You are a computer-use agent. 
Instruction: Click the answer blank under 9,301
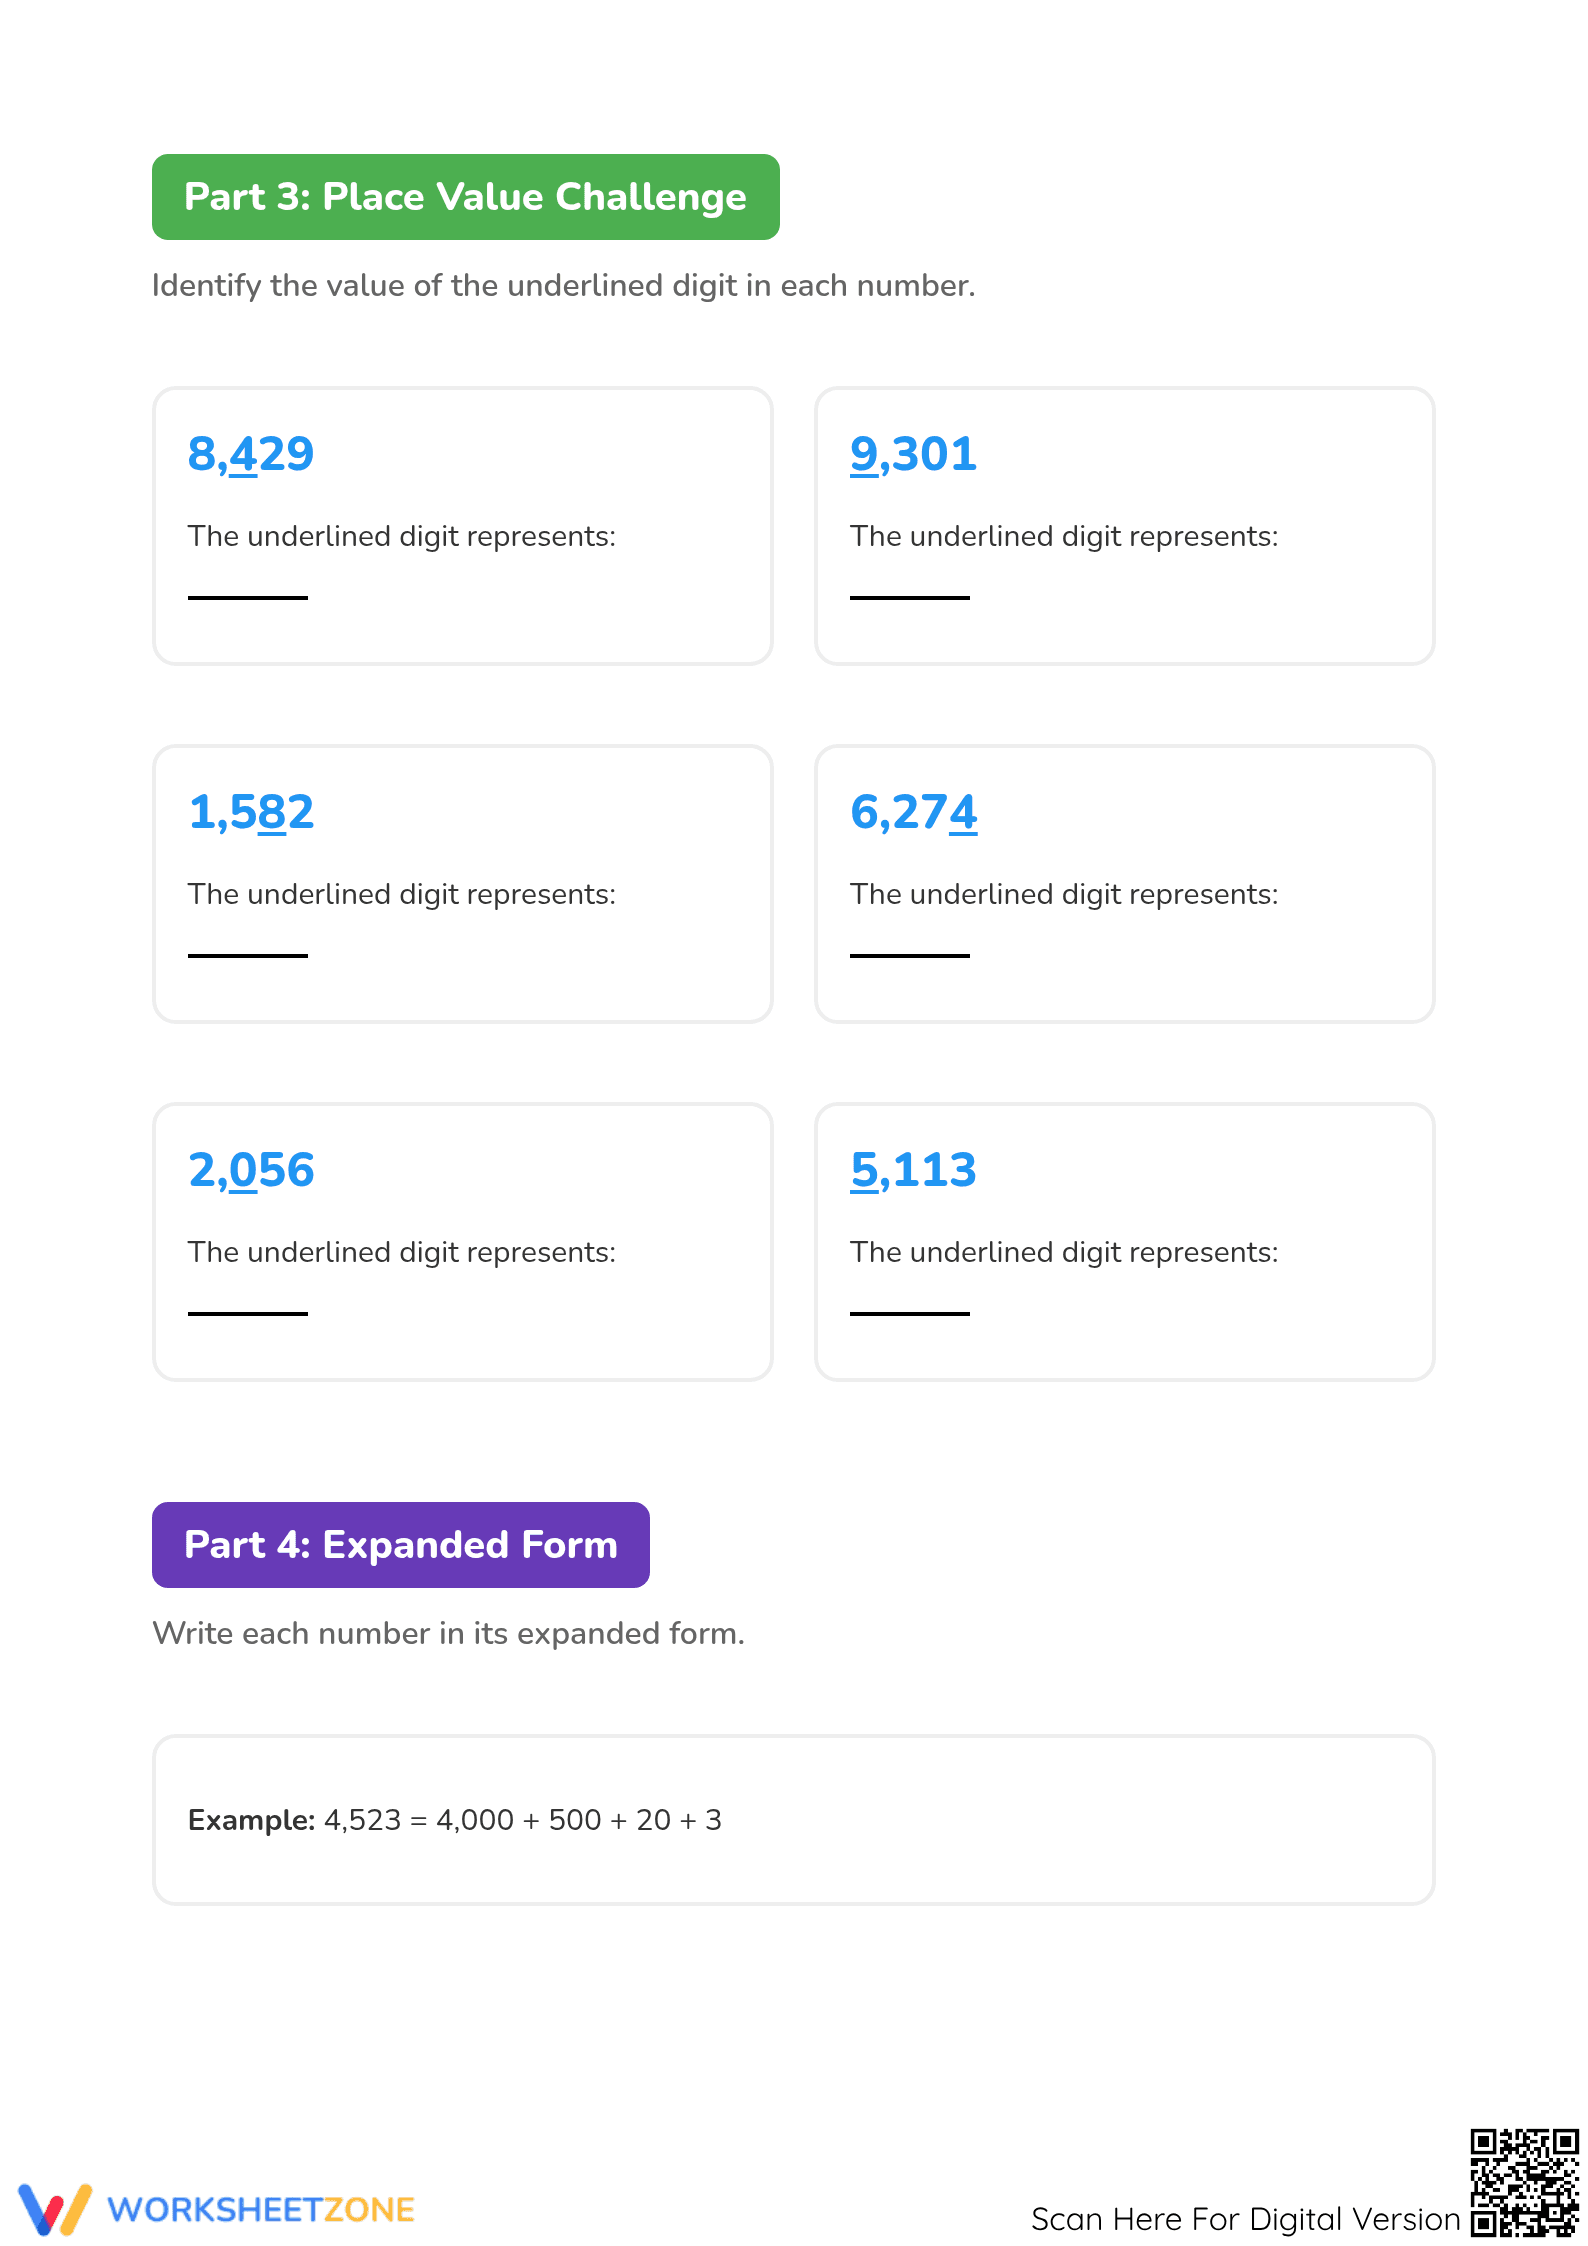coord(910,597)
